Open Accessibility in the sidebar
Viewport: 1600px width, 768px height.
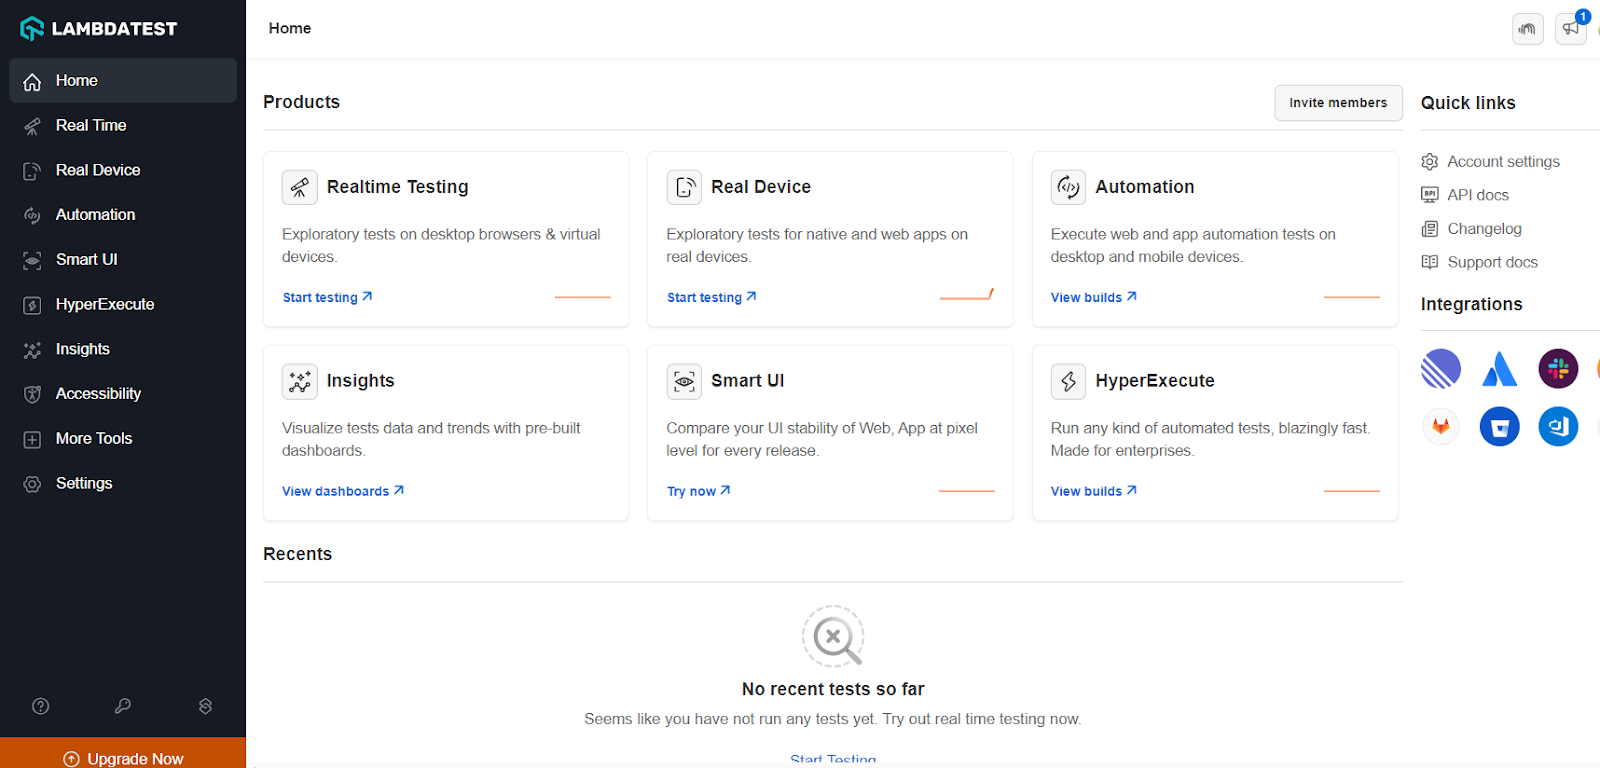pos(123,393)
